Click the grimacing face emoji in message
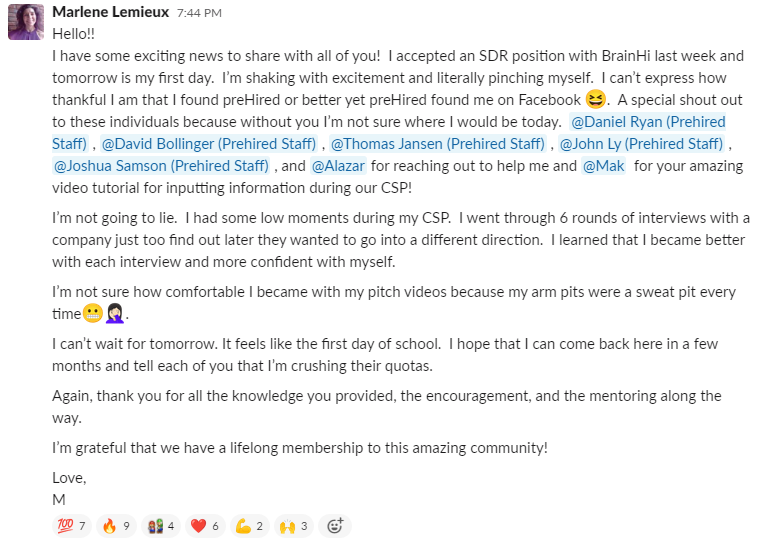The image size is (759, 542). pos(92,314)
